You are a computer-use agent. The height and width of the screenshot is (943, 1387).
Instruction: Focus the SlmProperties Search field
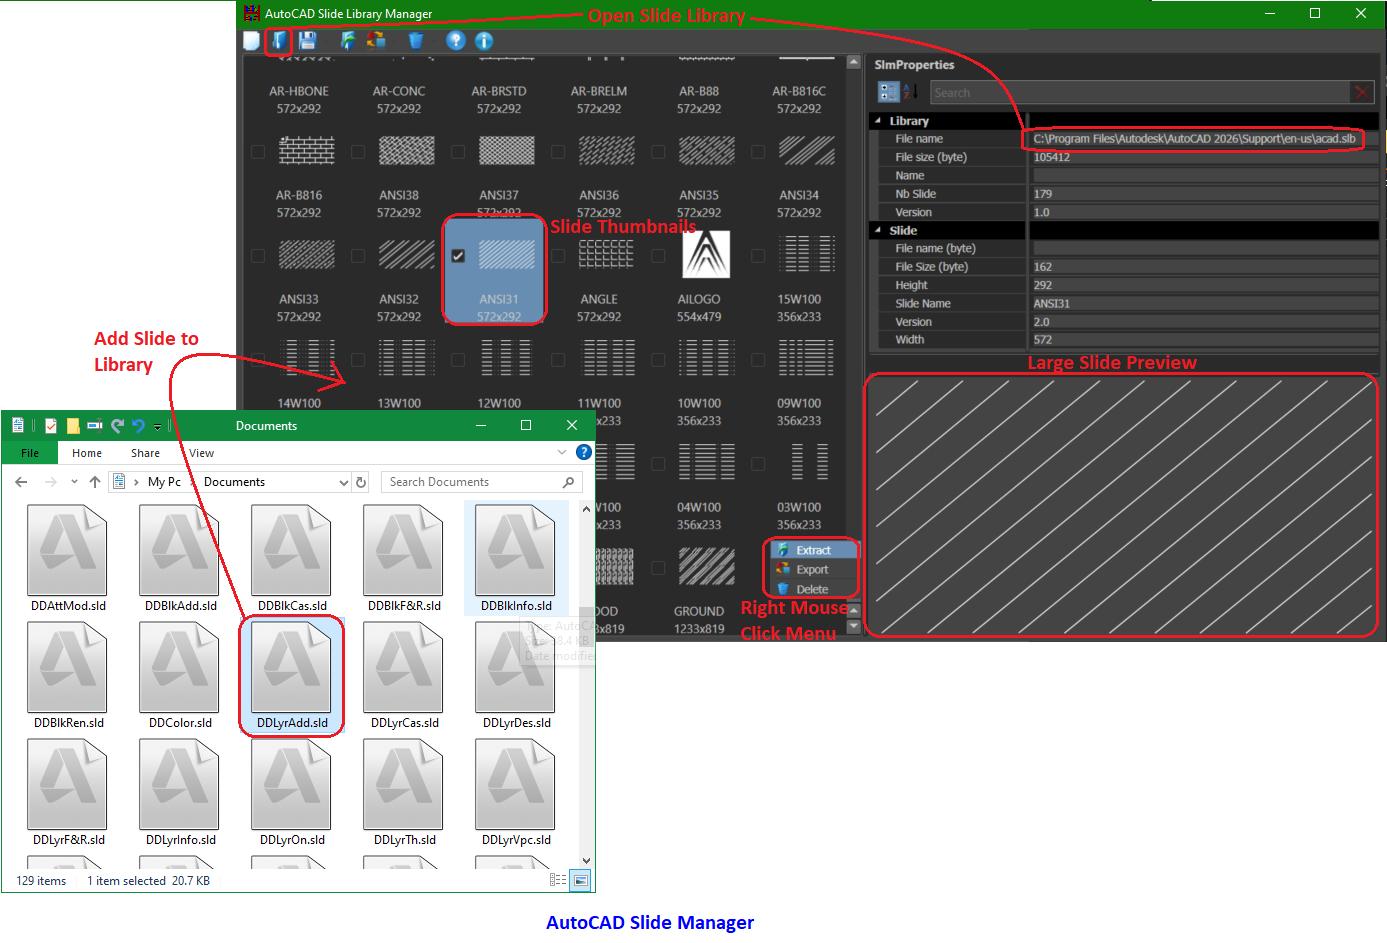(x=1138, y=93)
